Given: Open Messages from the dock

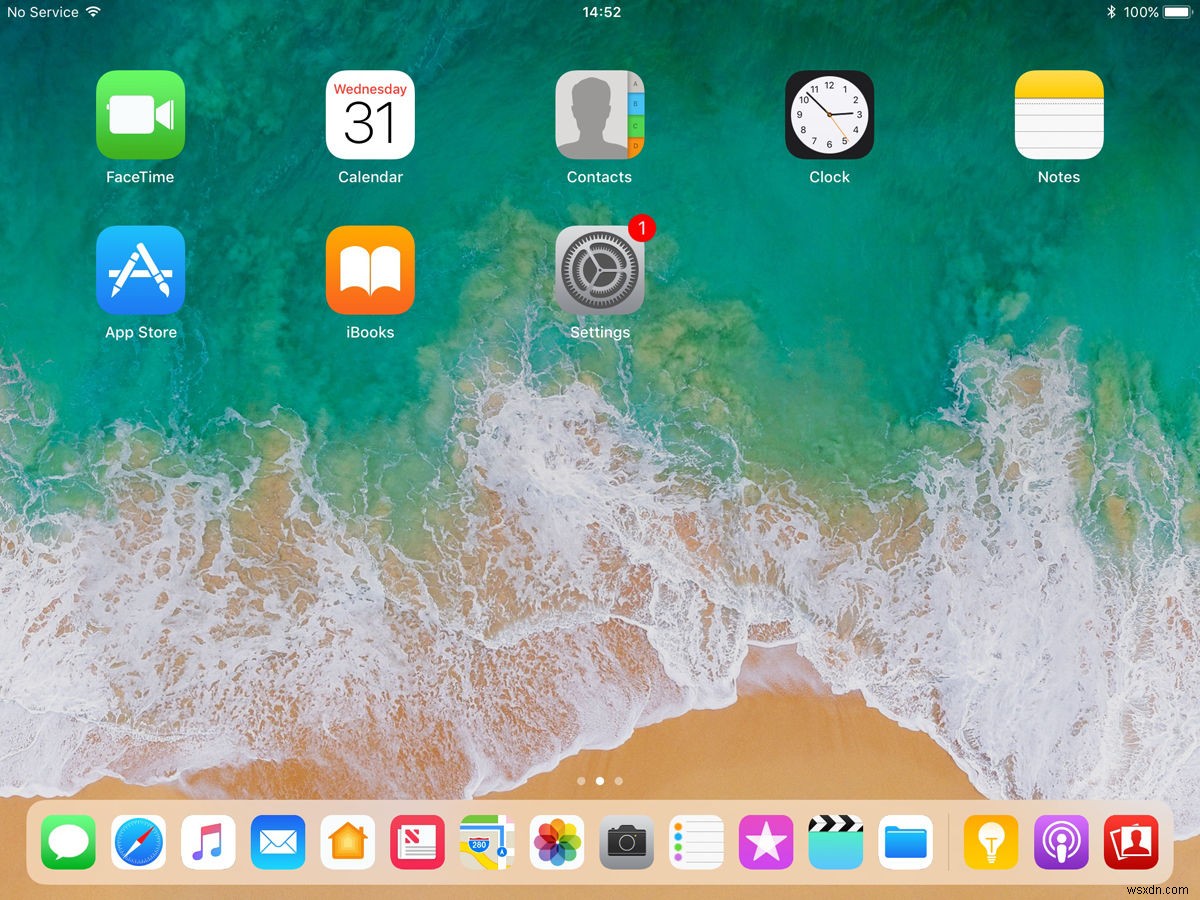Looking at the screenshot, I should coord(68,842).
